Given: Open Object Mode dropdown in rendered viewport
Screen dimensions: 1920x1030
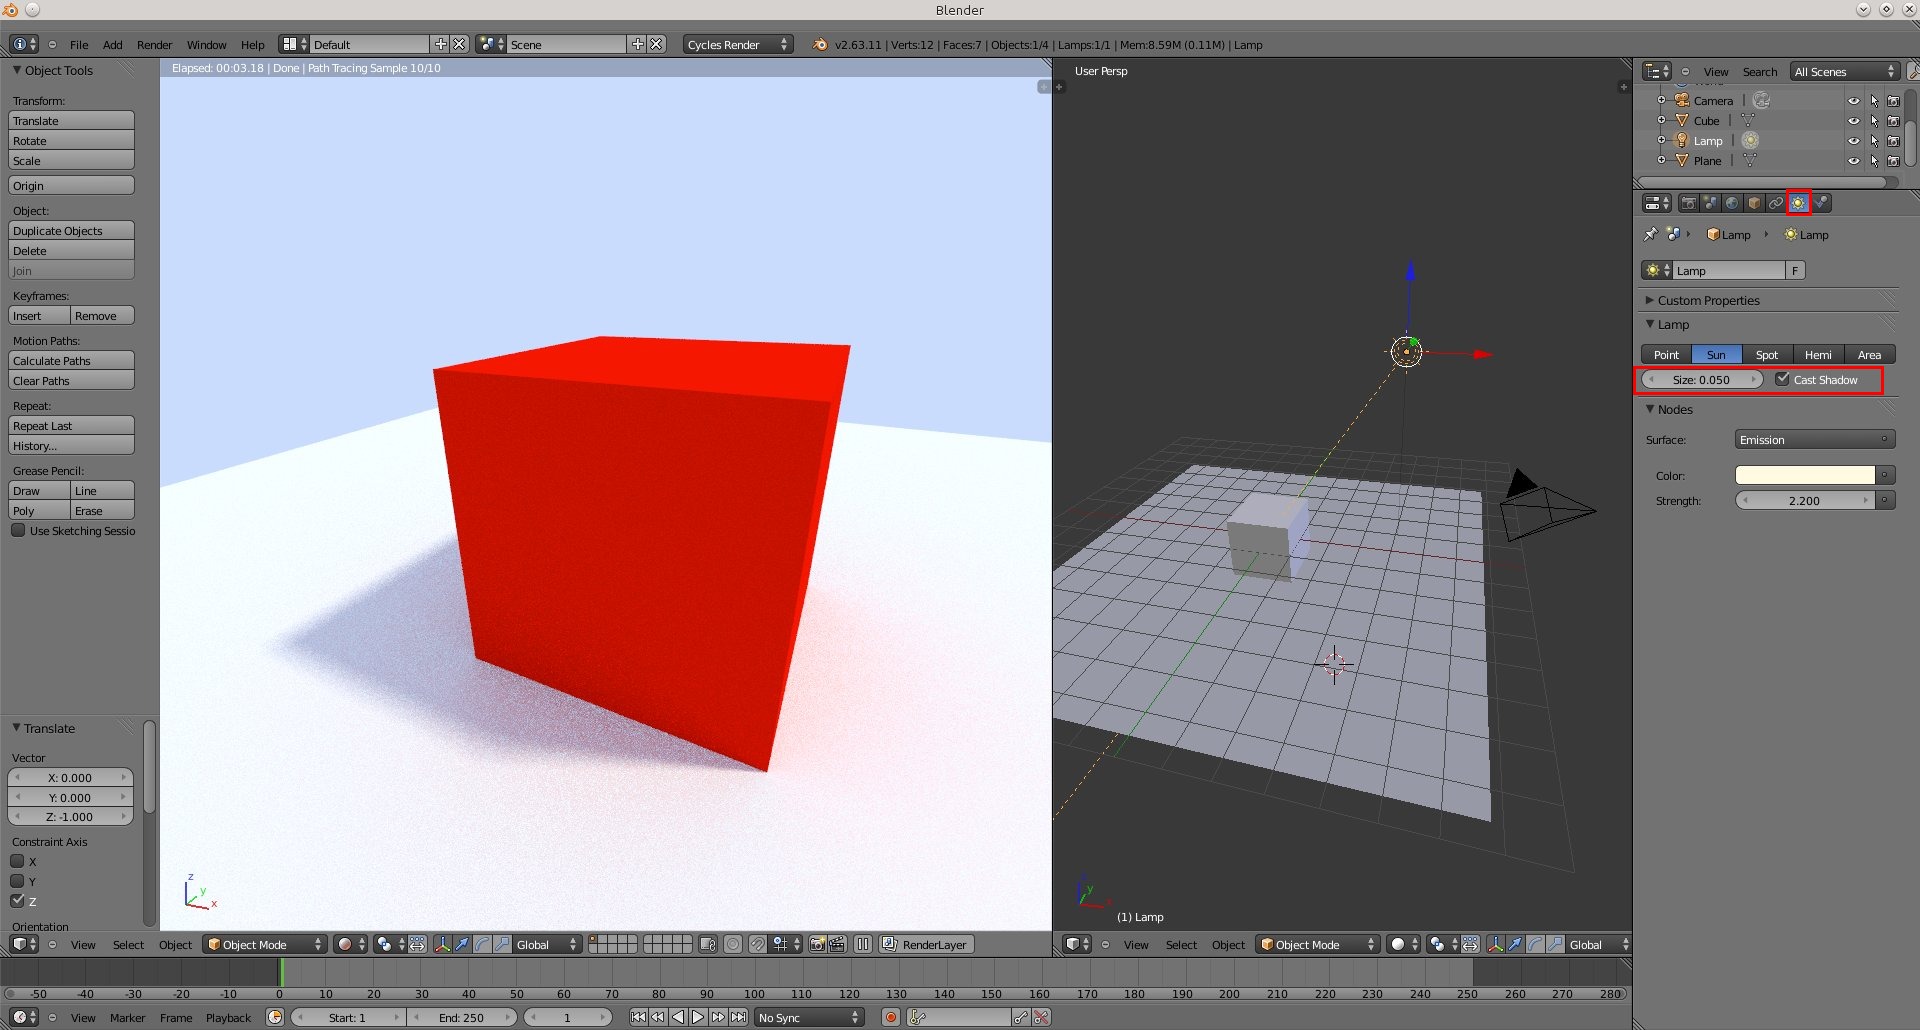Looking at the screenshot, I should tap(265, 944).
